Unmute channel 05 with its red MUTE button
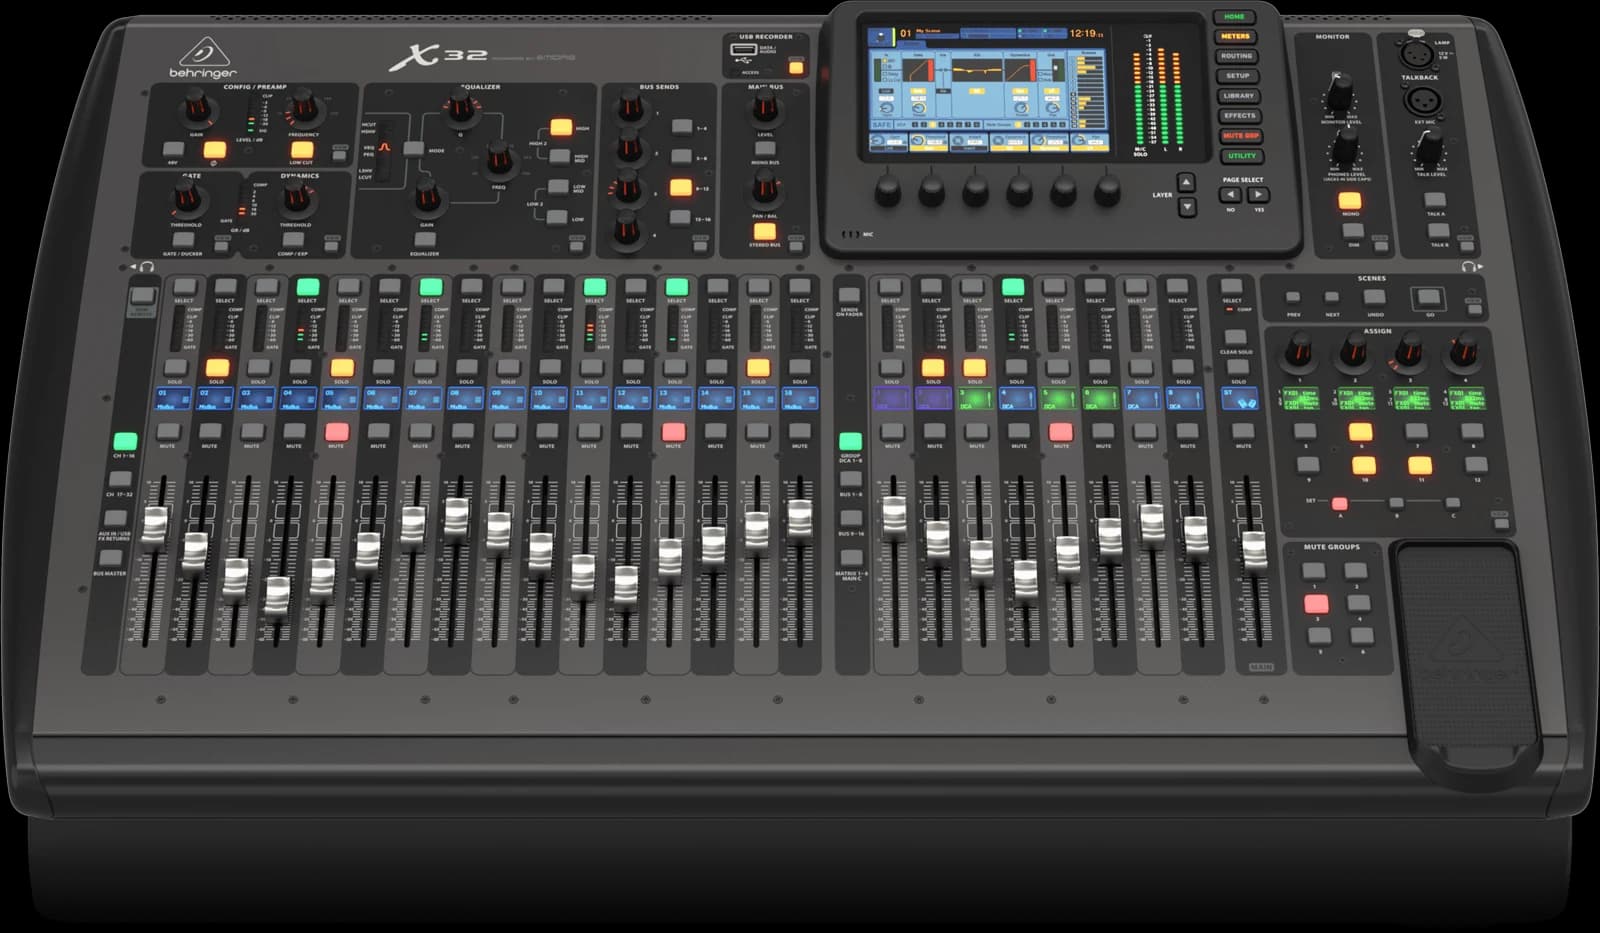 coord(336,432)
